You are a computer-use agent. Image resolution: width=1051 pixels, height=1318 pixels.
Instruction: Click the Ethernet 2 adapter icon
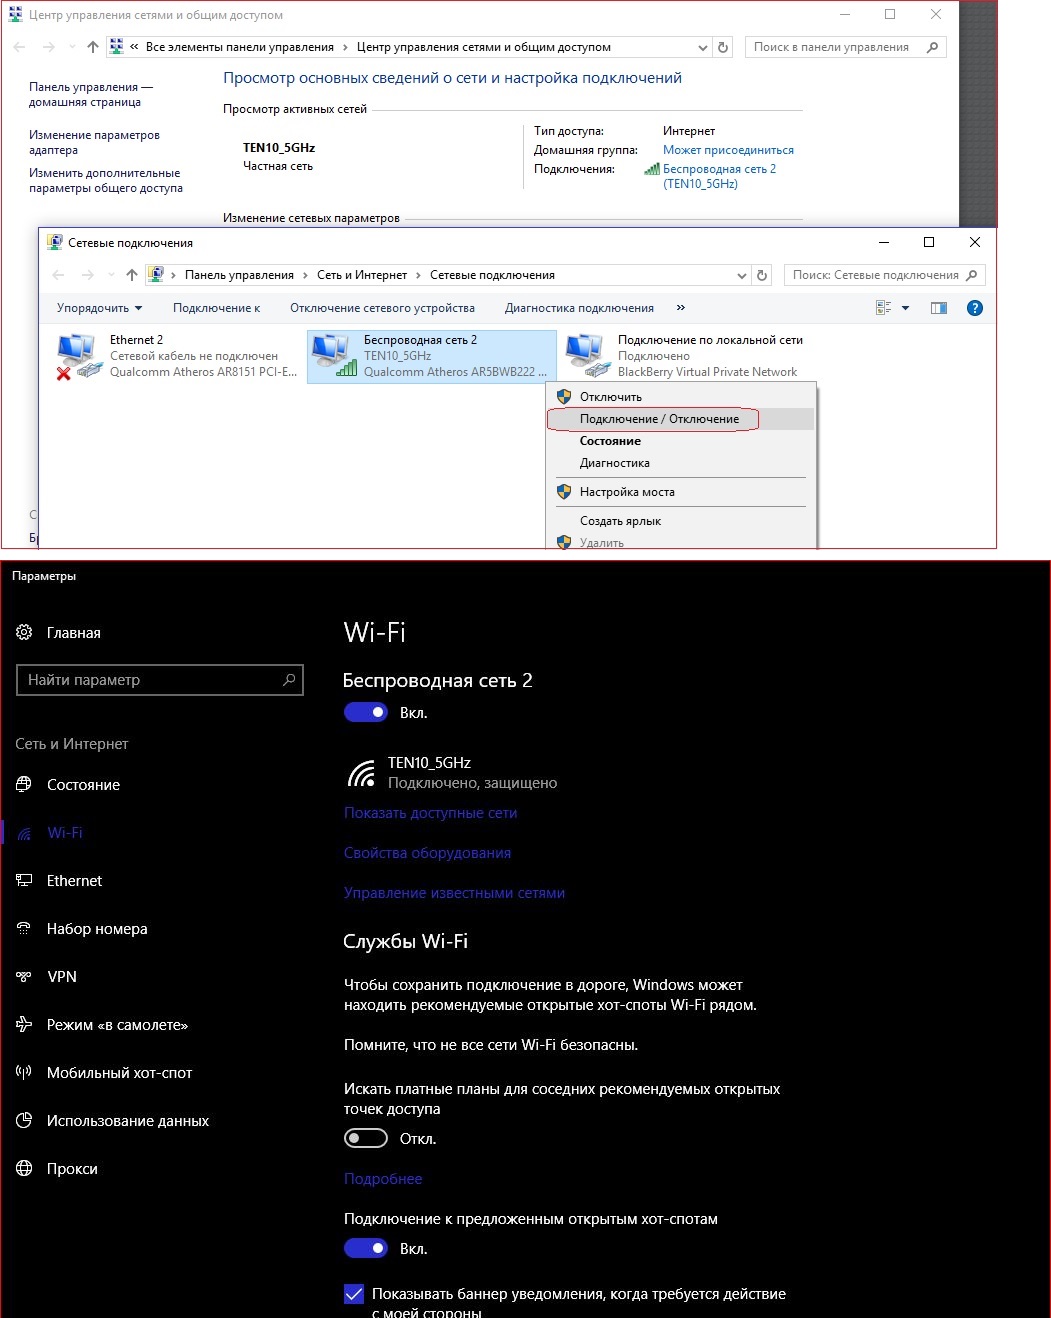click(79, 356)
